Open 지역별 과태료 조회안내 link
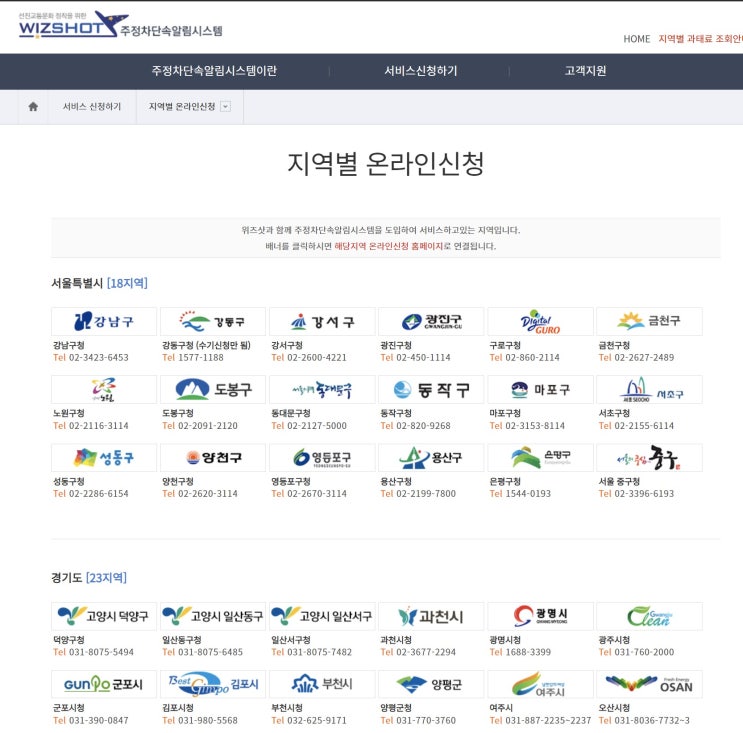 pyautogui.click(x=700, y=39)
